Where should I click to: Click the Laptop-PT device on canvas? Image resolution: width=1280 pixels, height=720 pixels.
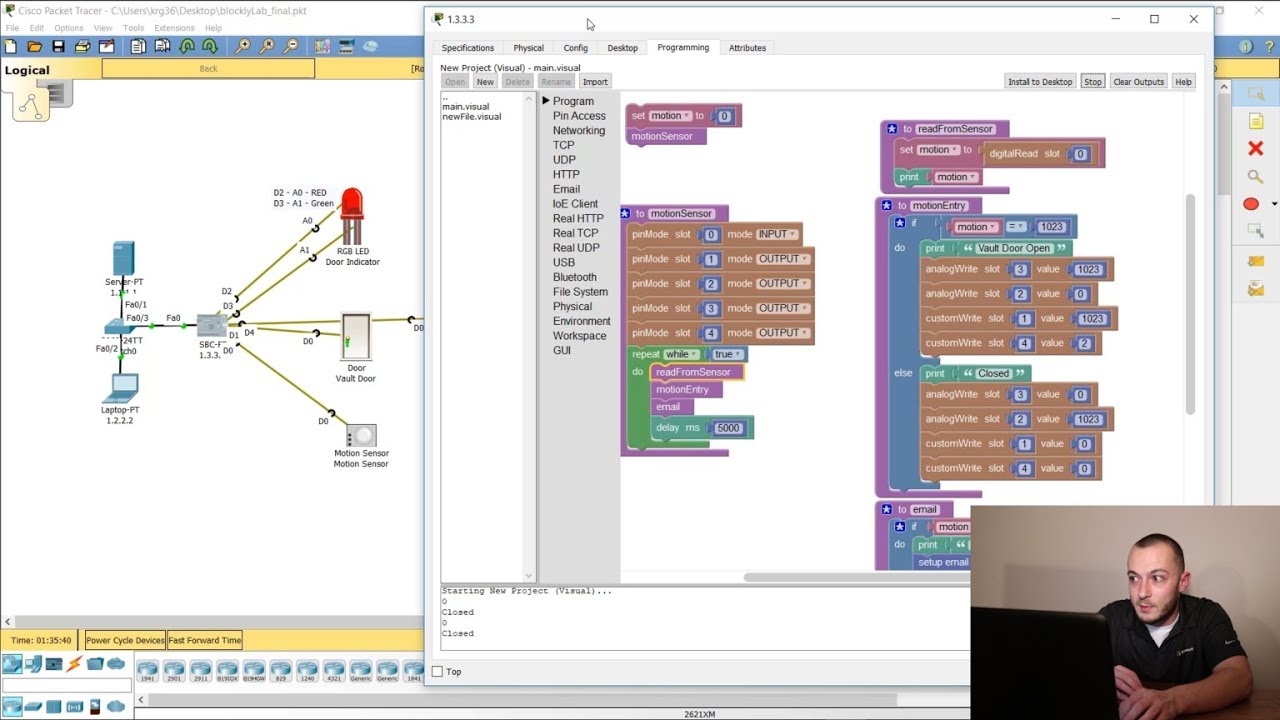point(122,388)
